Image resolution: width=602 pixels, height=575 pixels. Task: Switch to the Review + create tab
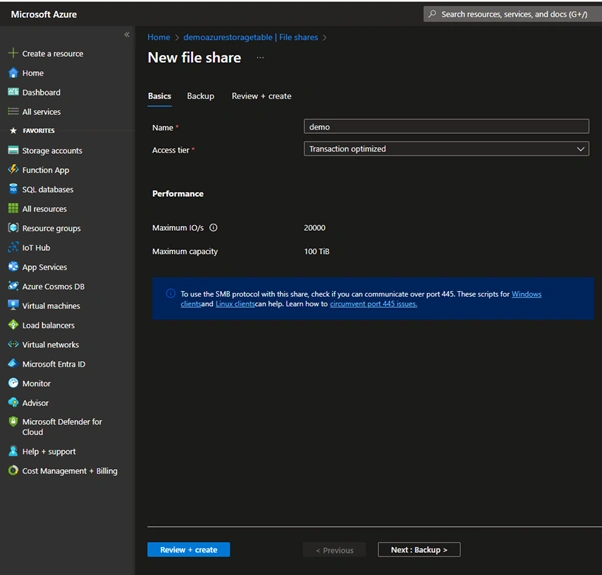pos(261,96)
